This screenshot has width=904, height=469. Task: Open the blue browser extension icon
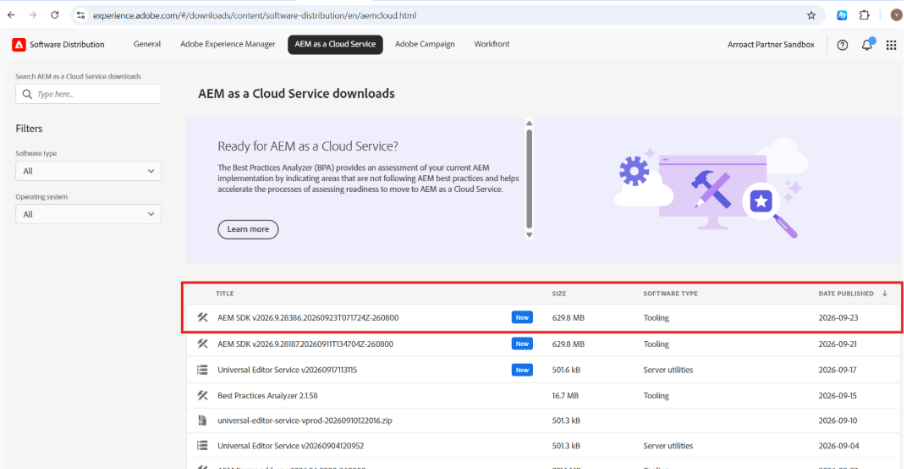pos(842,16)
